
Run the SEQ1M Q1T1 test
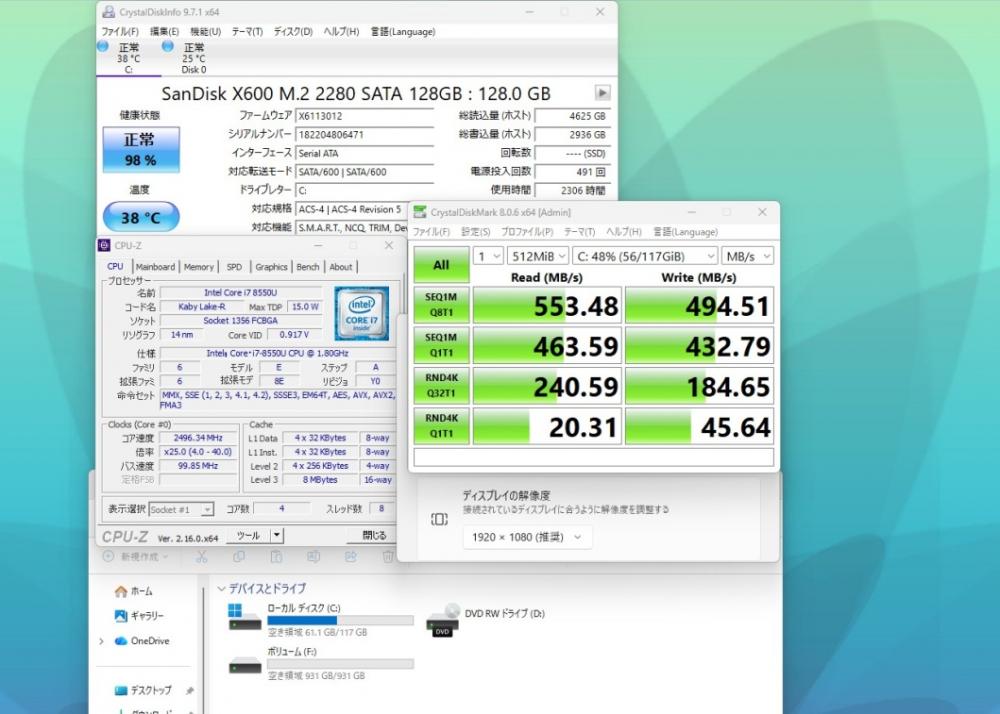tap(441, 345)
